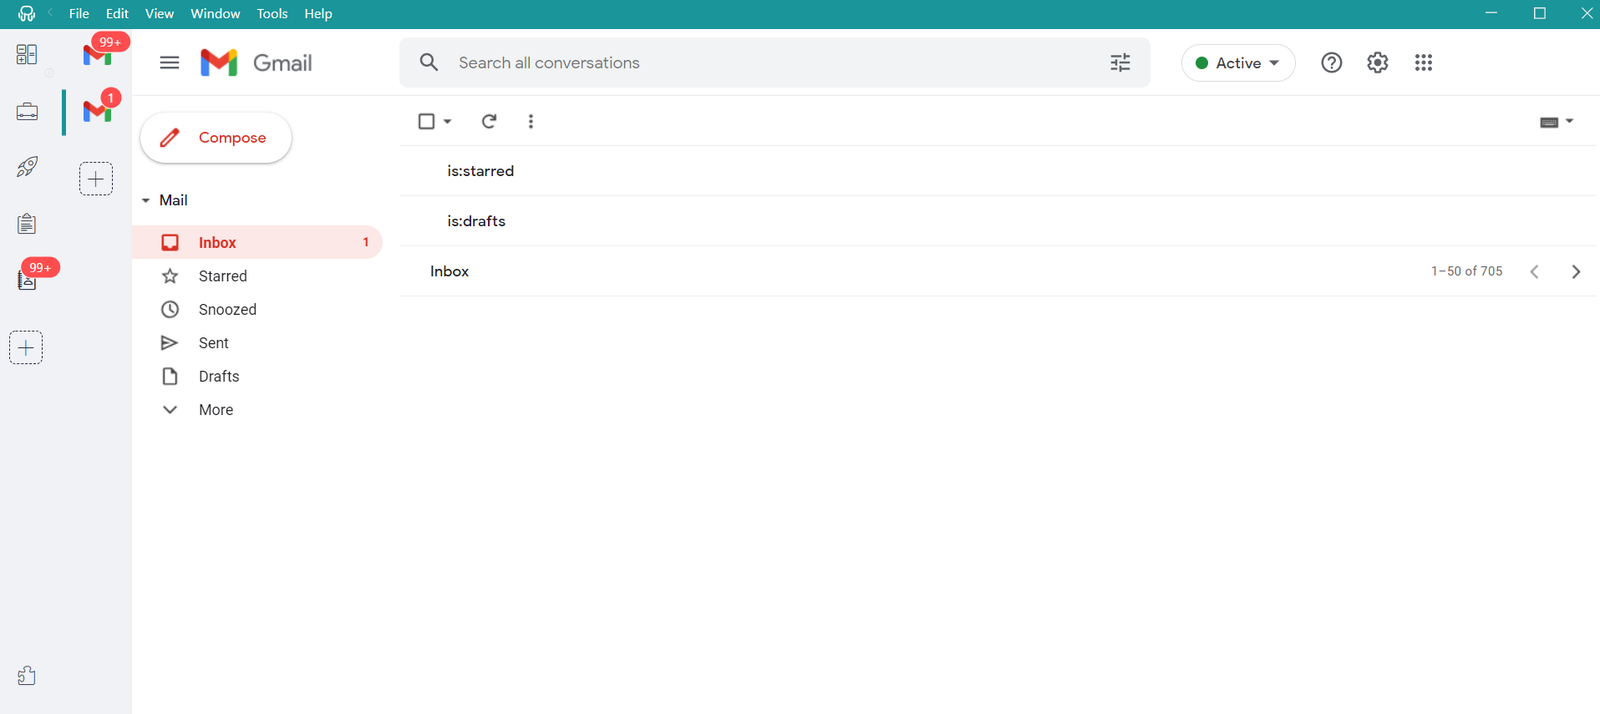
Task: Open the Edit menu
Action: tap(117, 13)
